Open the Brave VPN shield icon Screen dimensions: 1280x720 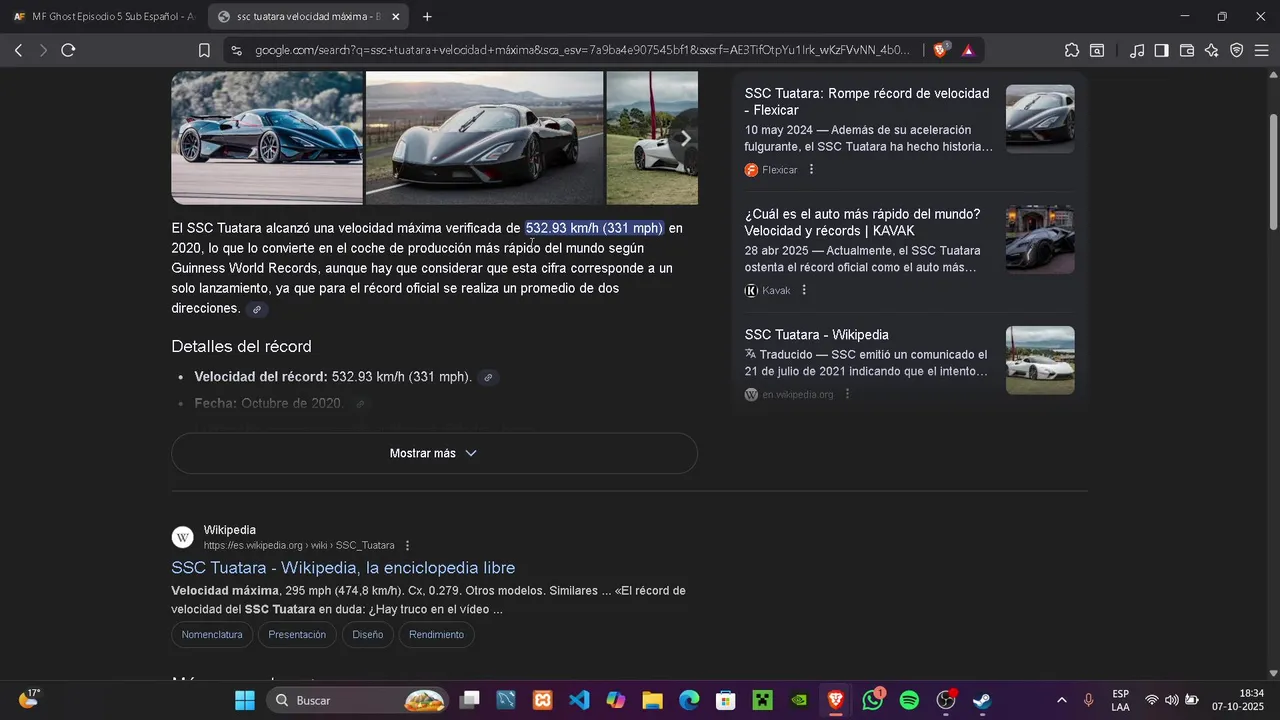(1237, 50)
